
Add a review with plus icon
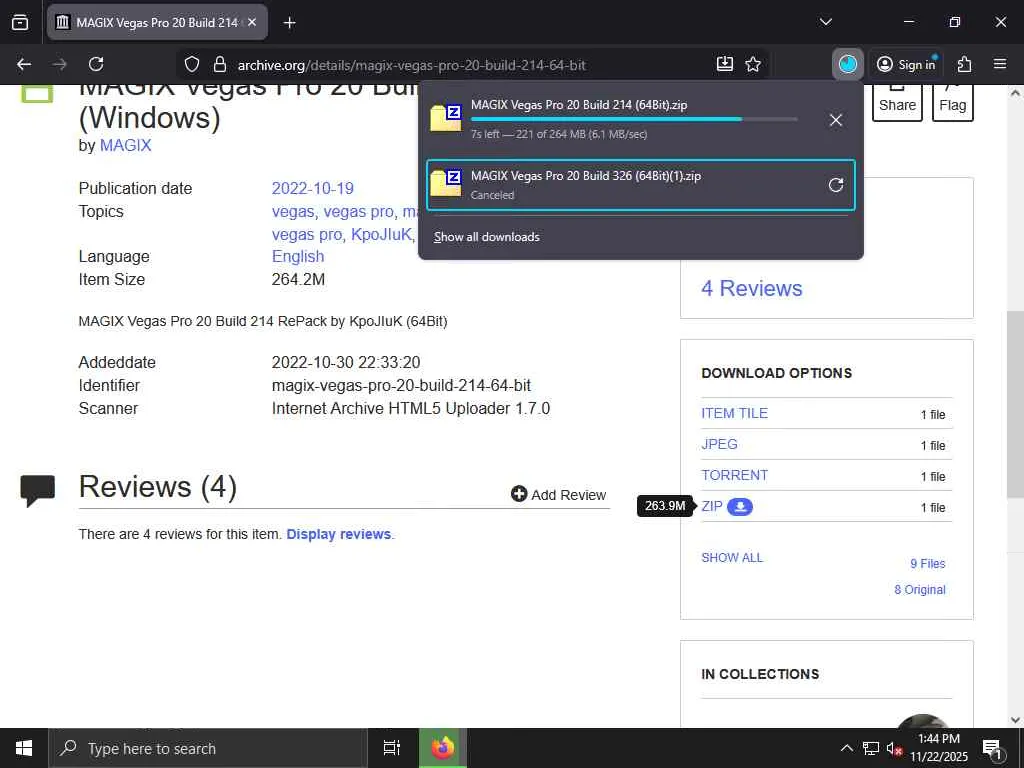(558, 494)
